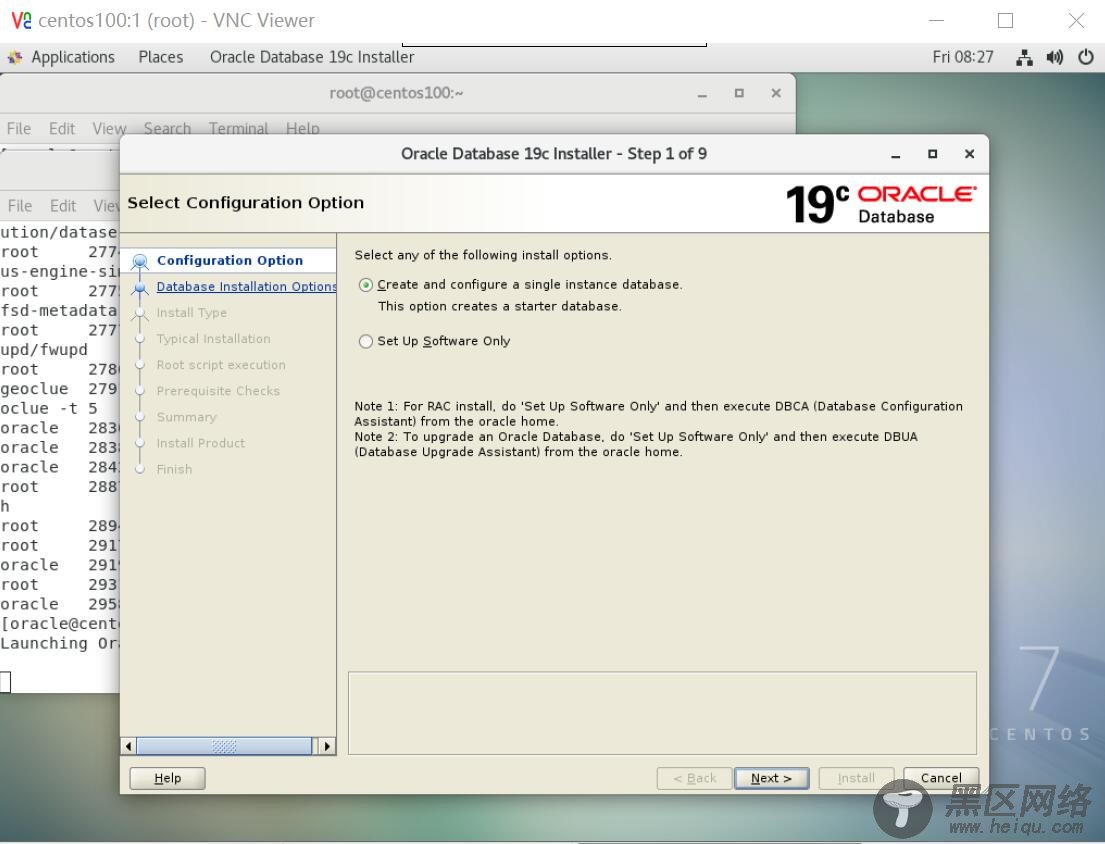The width and height of the screenshot is (1105, 844).
Task: Select Configuration Option step in sidebar
Action: click(x=230, y=261)
